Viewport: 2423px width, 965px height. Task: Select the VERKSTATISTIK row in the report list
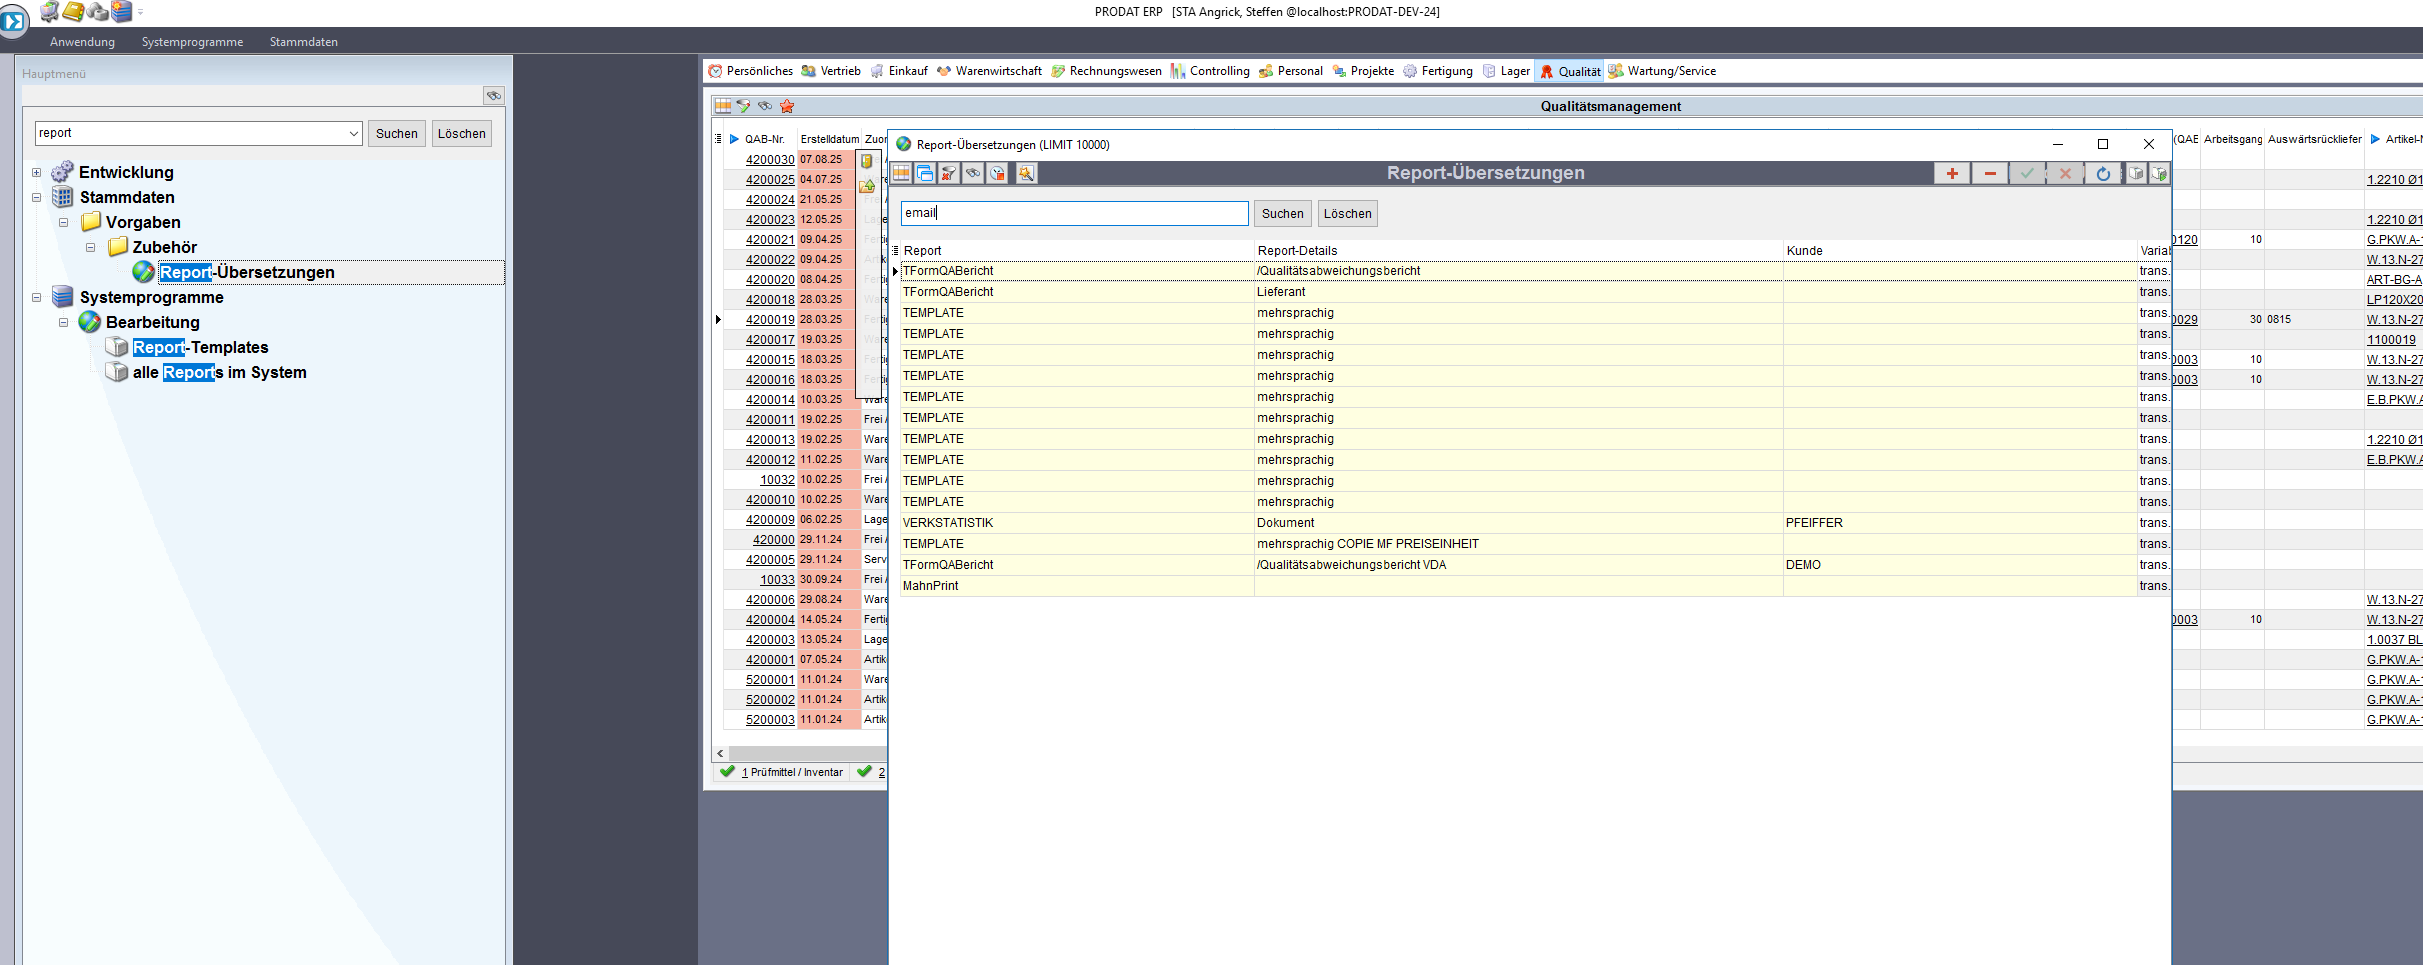(947, 523)
